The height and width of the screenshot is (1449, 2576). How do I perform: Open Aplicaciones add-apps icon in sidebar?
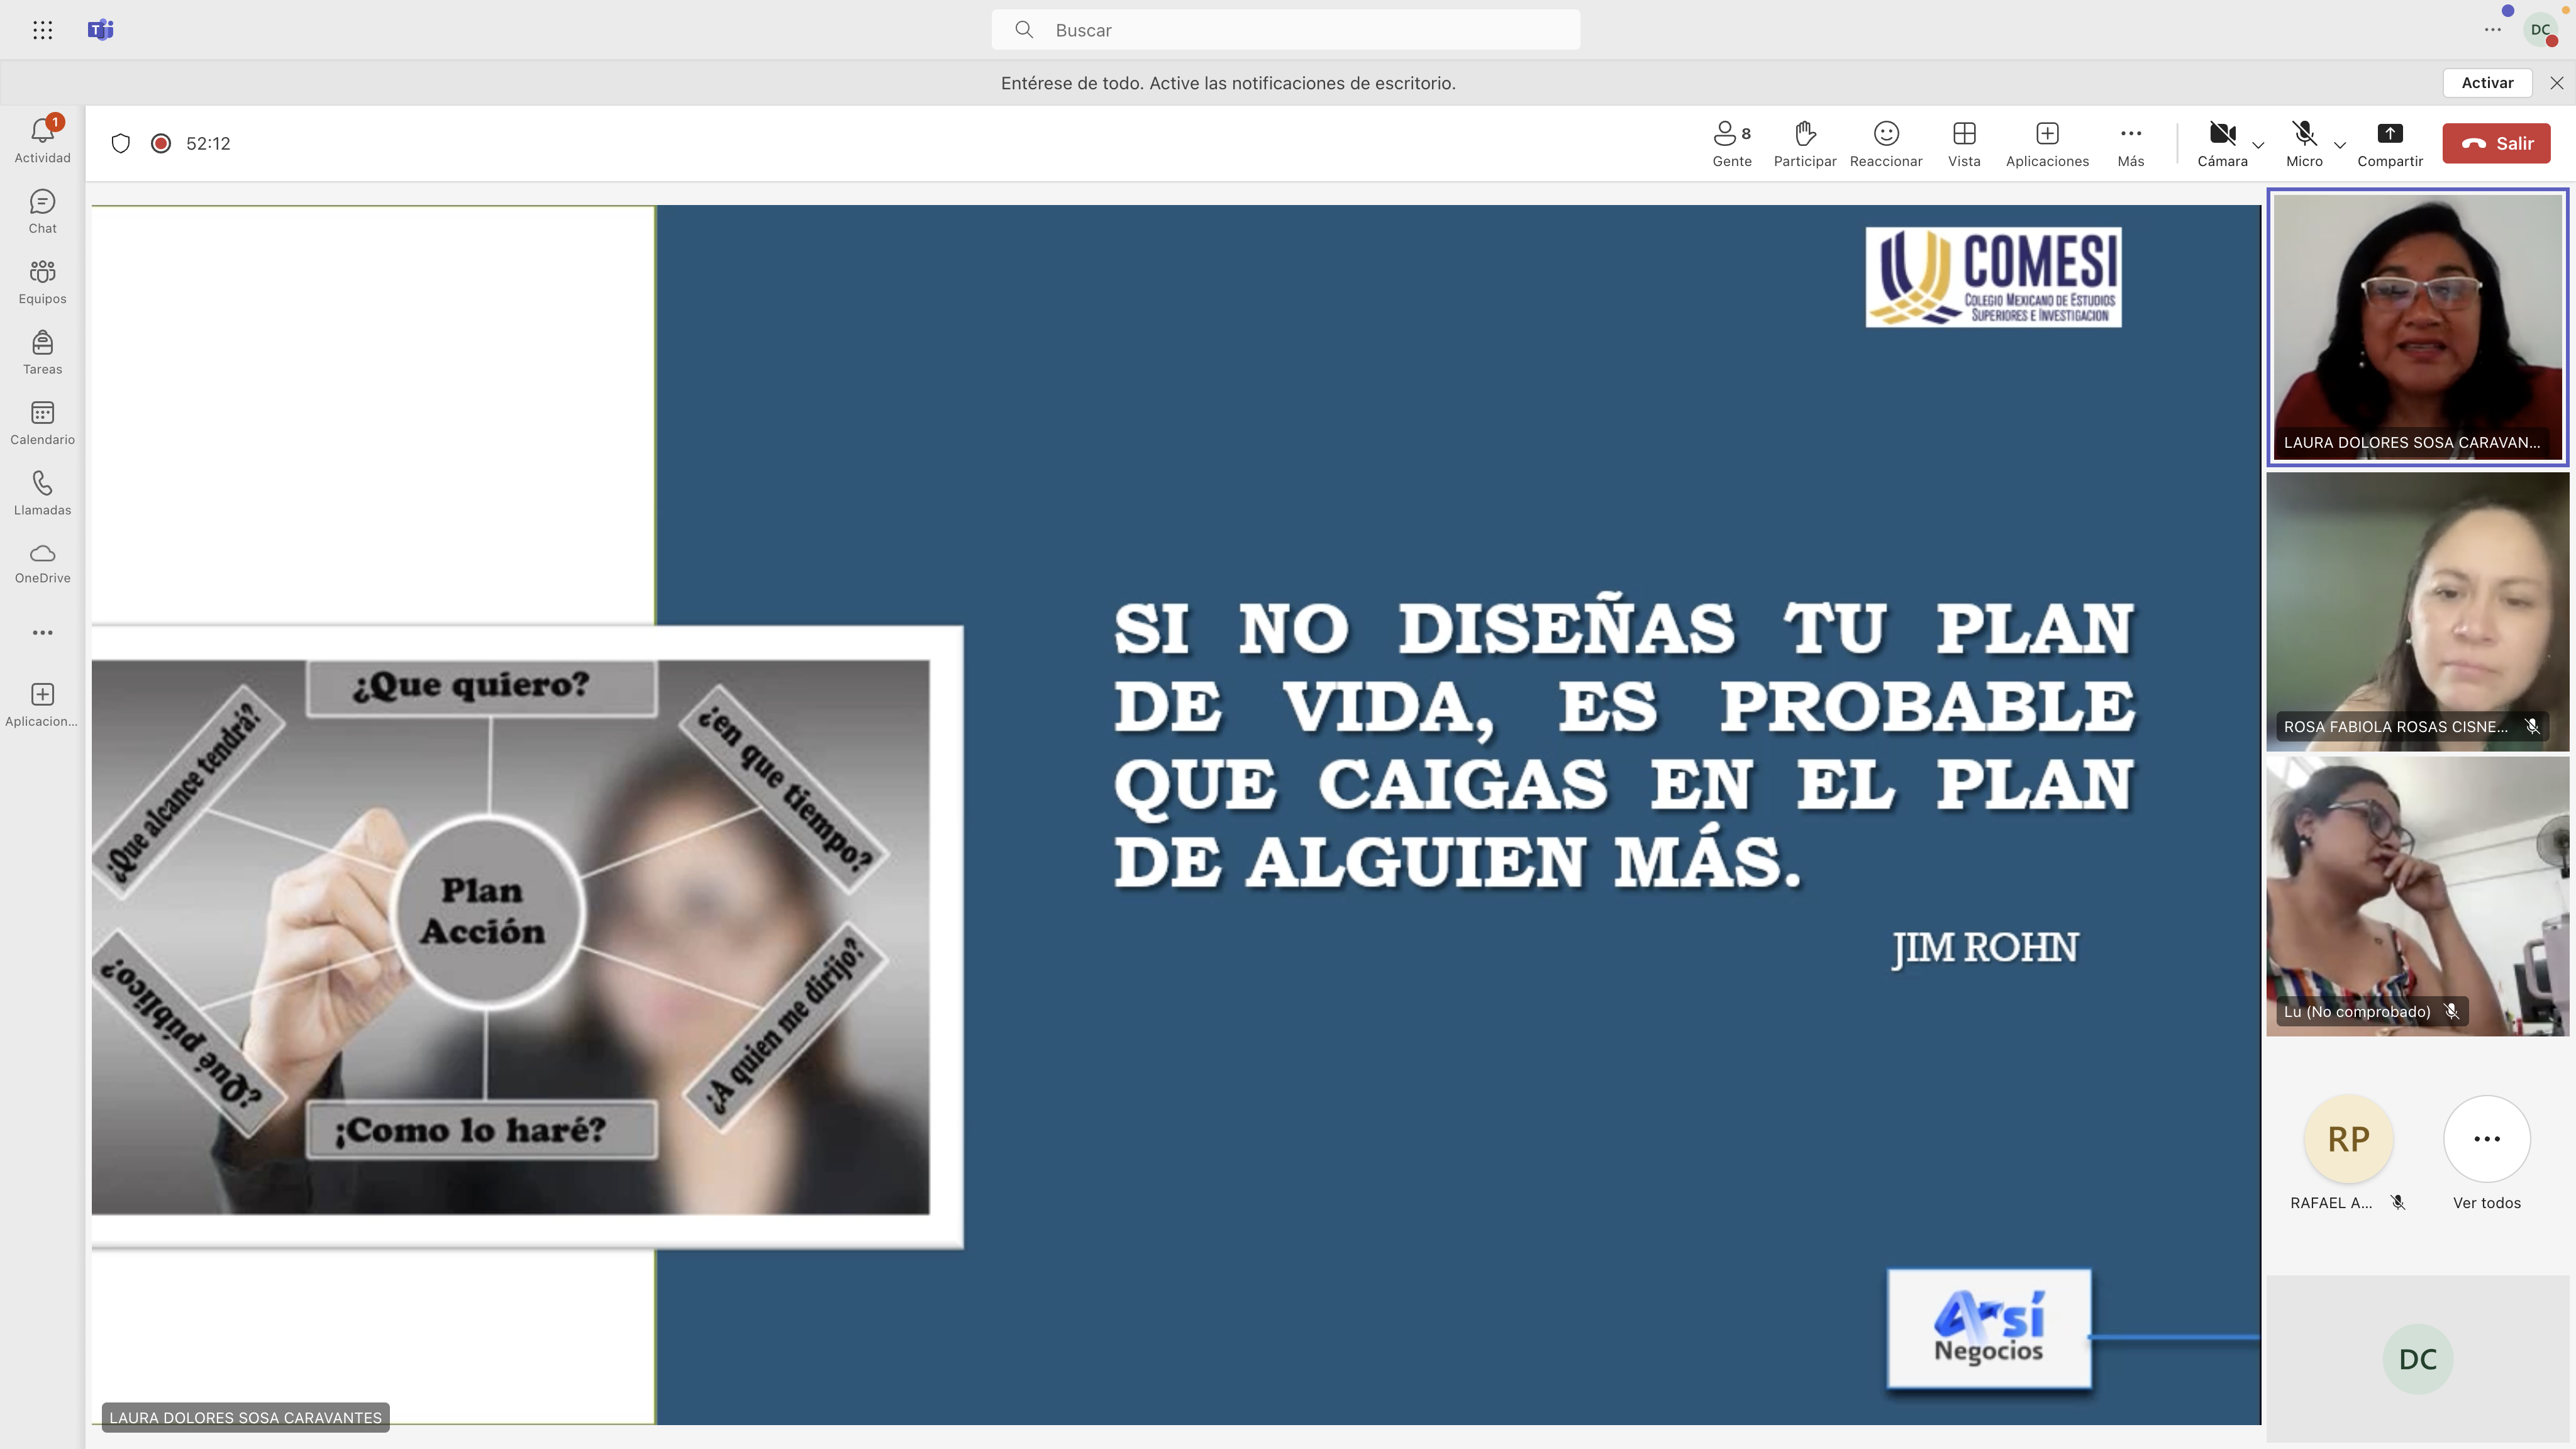point(42,704)
